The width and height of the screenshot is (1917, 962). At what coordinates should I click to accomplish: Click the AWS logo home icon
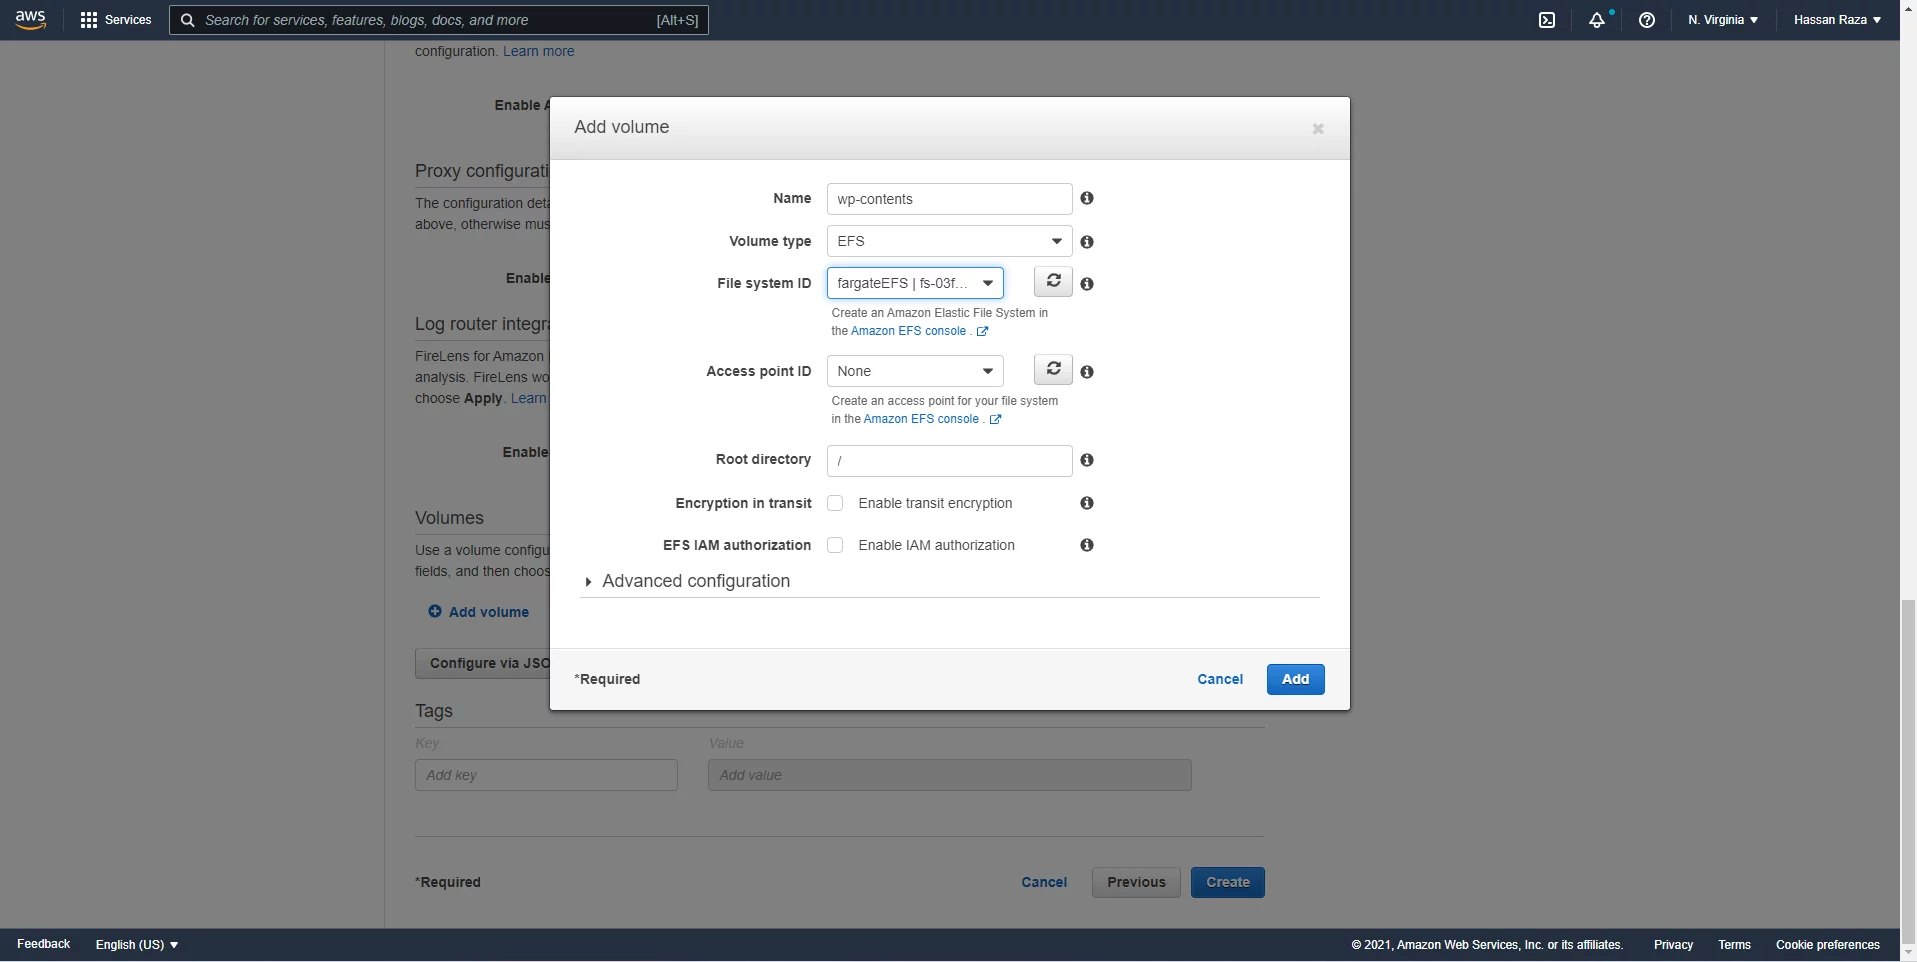pos(31,19)
